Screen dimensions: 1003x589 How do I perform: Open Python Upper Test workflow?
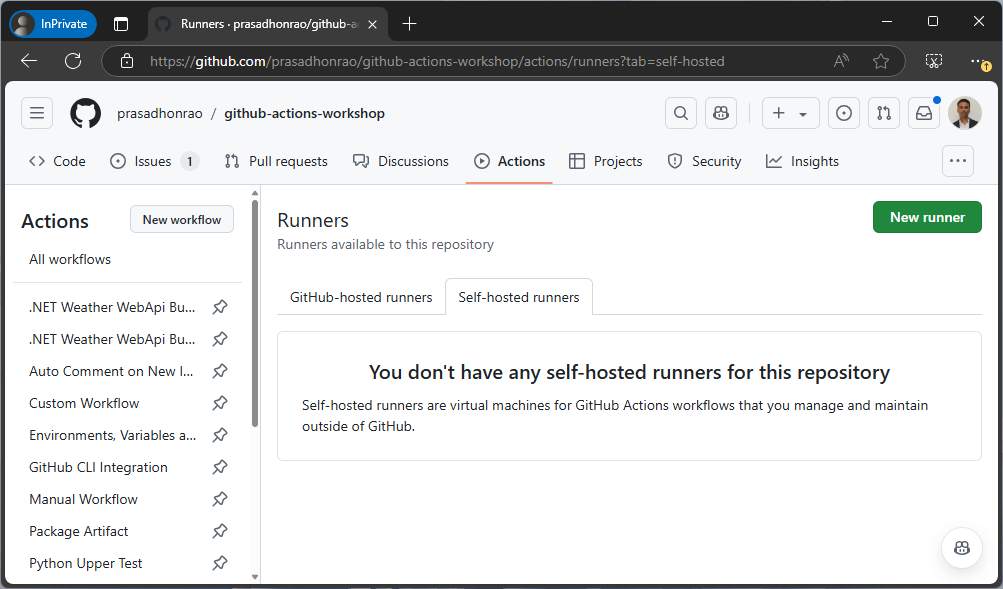click(86, 563)
